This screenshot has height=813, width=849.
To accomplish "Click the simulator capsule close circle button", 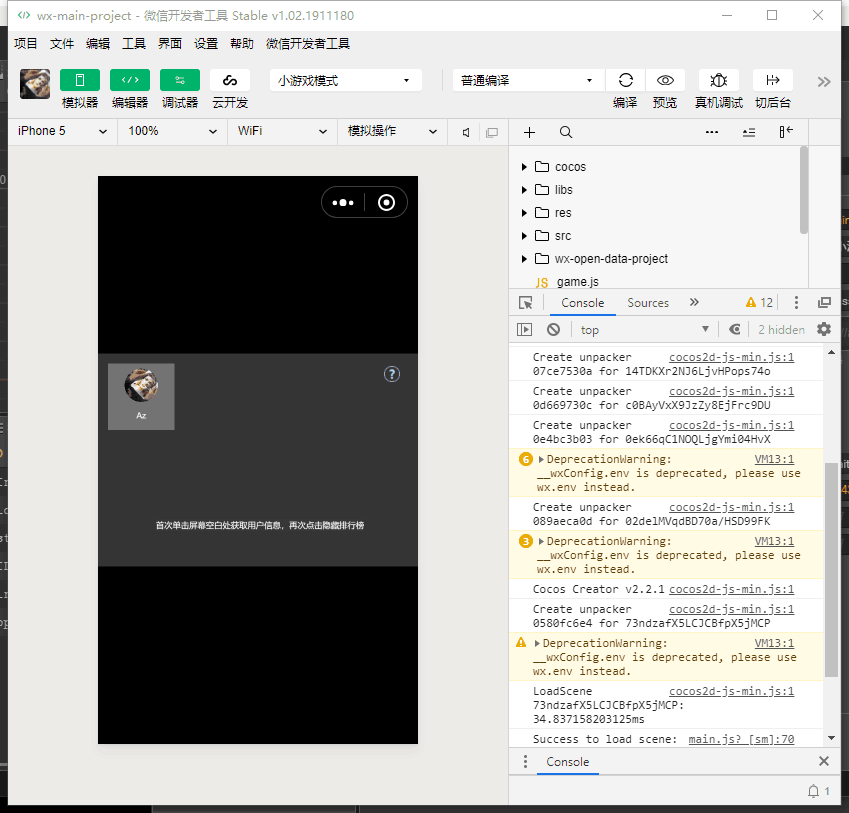I will (386, 202).
